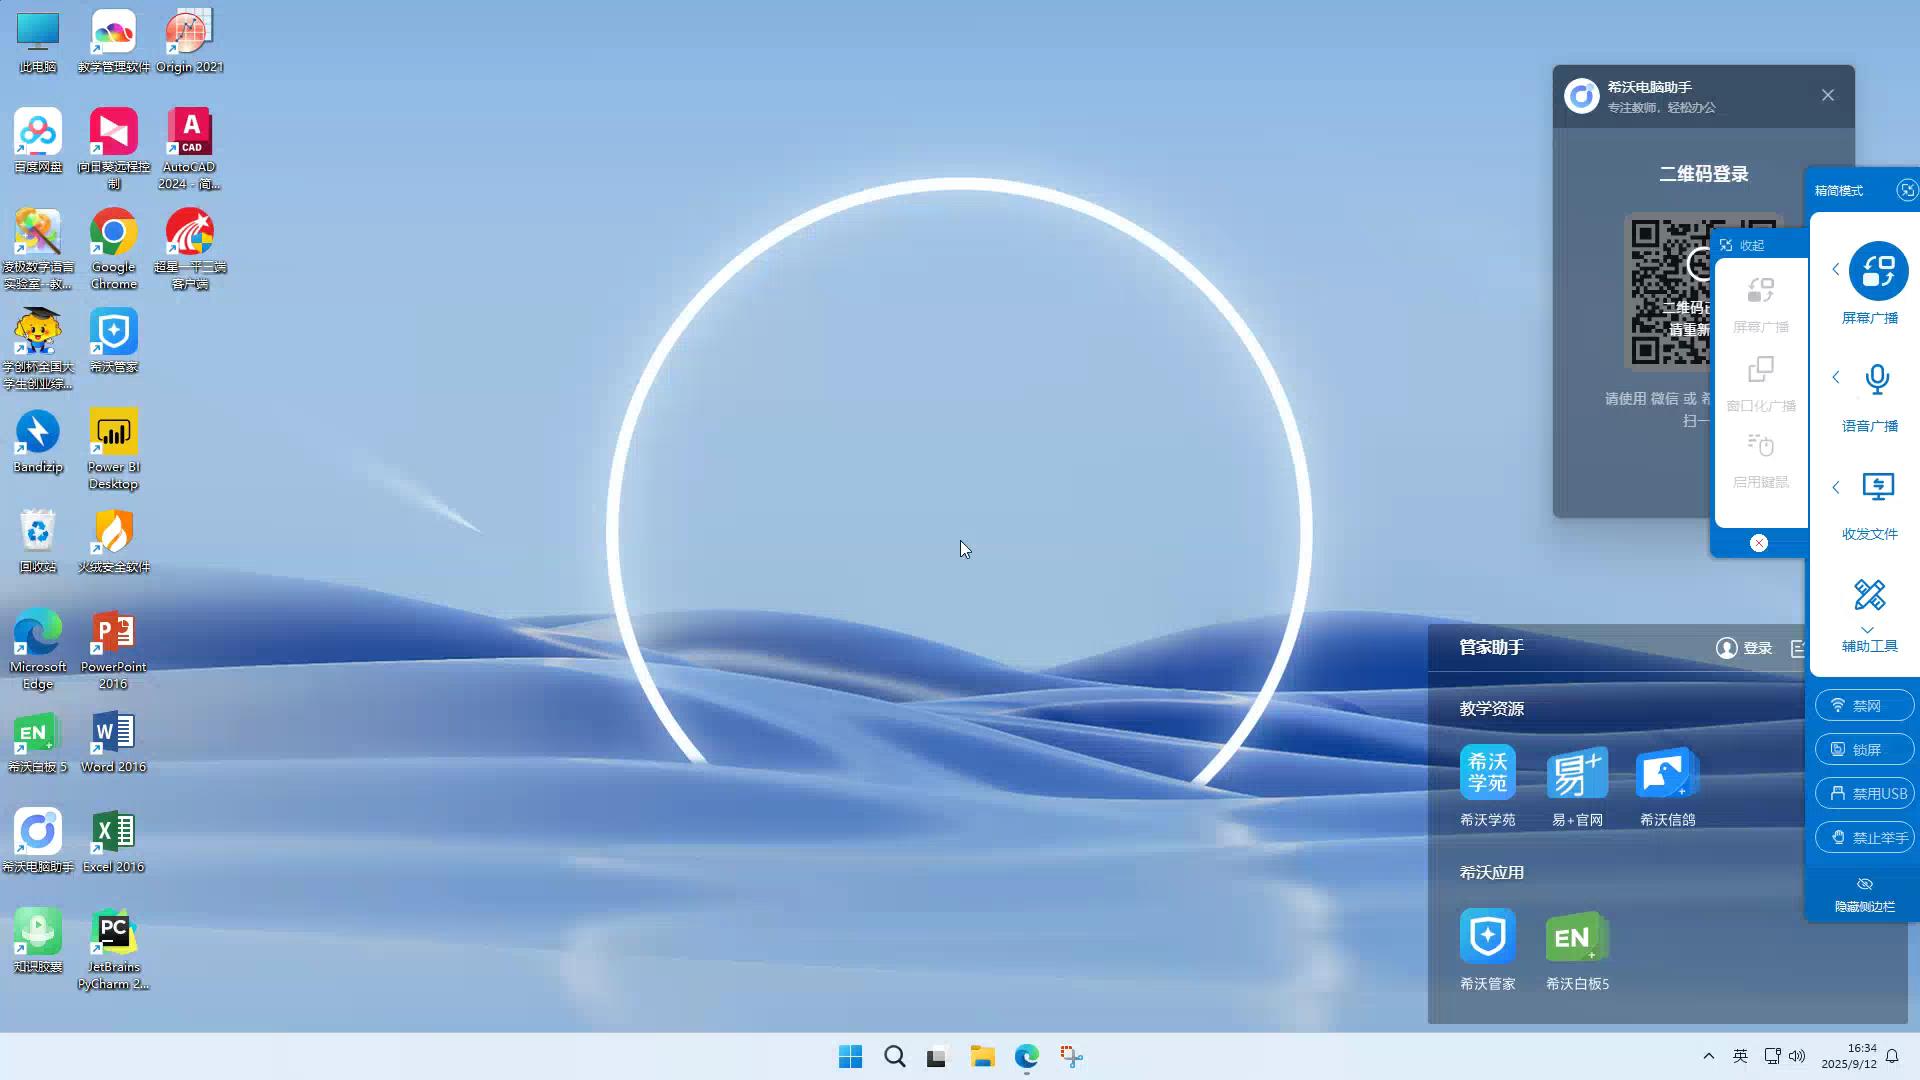Toggle 禁止举手 option

1864,838
